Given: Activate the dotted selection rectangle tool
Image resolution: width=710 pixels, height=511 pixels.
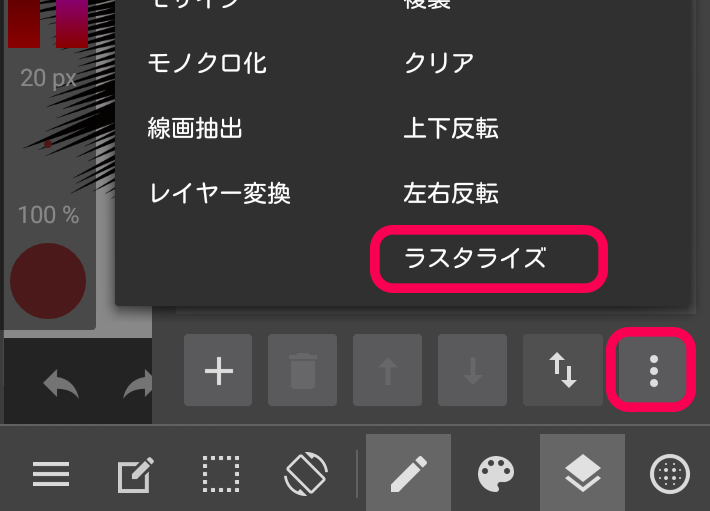Looking at the screenshot, I should [221, 474].
